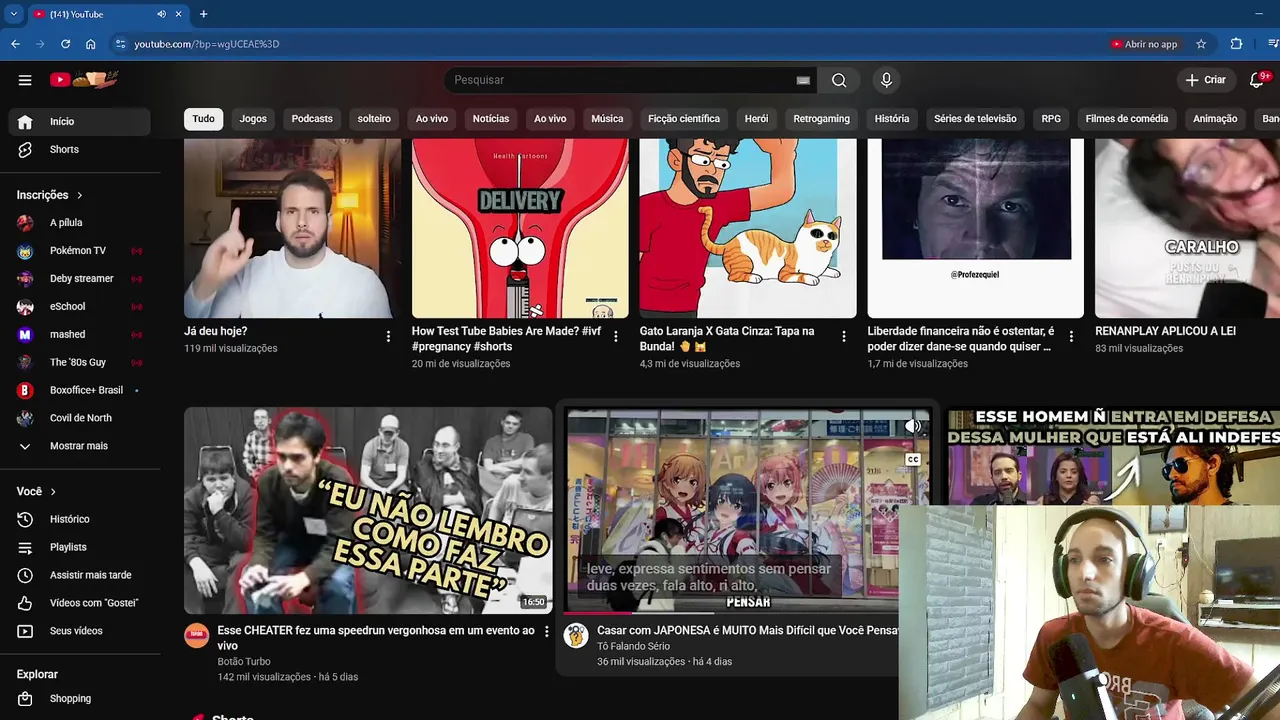Image resolution: width=1280 pixels, height=720 pixels.
Task: Open the orange cat short thumbnail
Action: (x=748, y=228)
